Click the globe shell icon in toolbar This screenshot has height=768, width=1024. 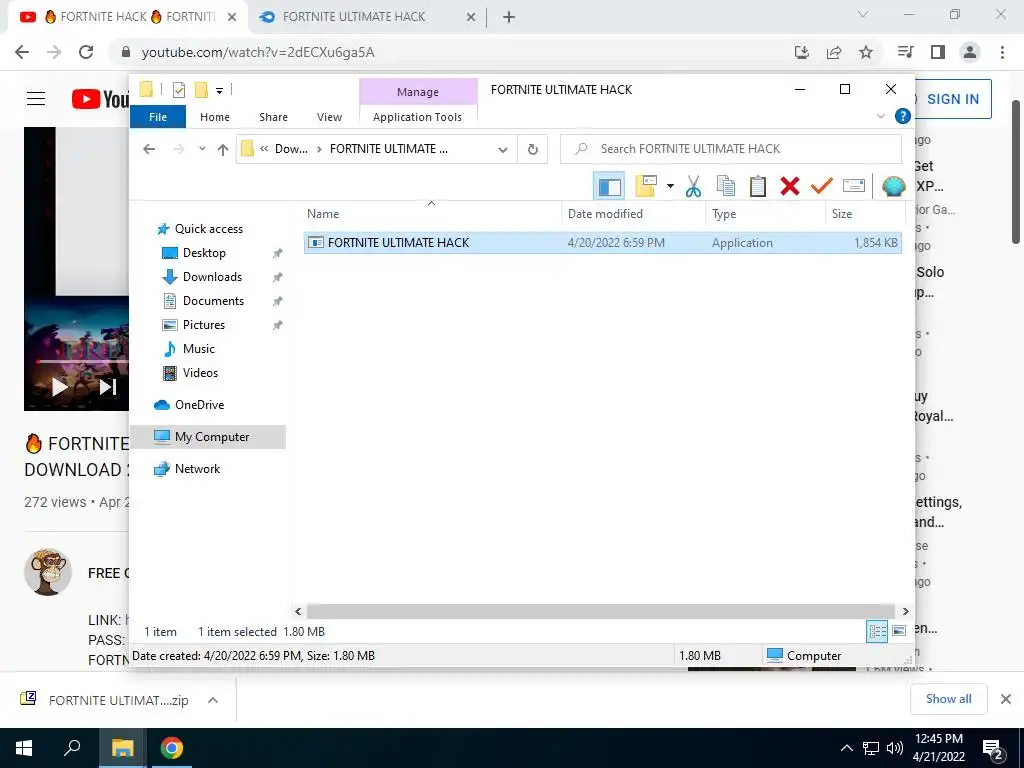tap(893, 186)
